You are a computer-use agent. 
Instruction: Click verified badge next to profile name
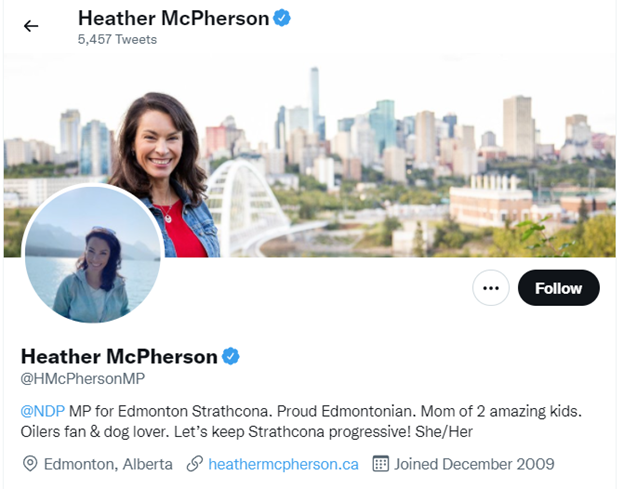(230, 356)
